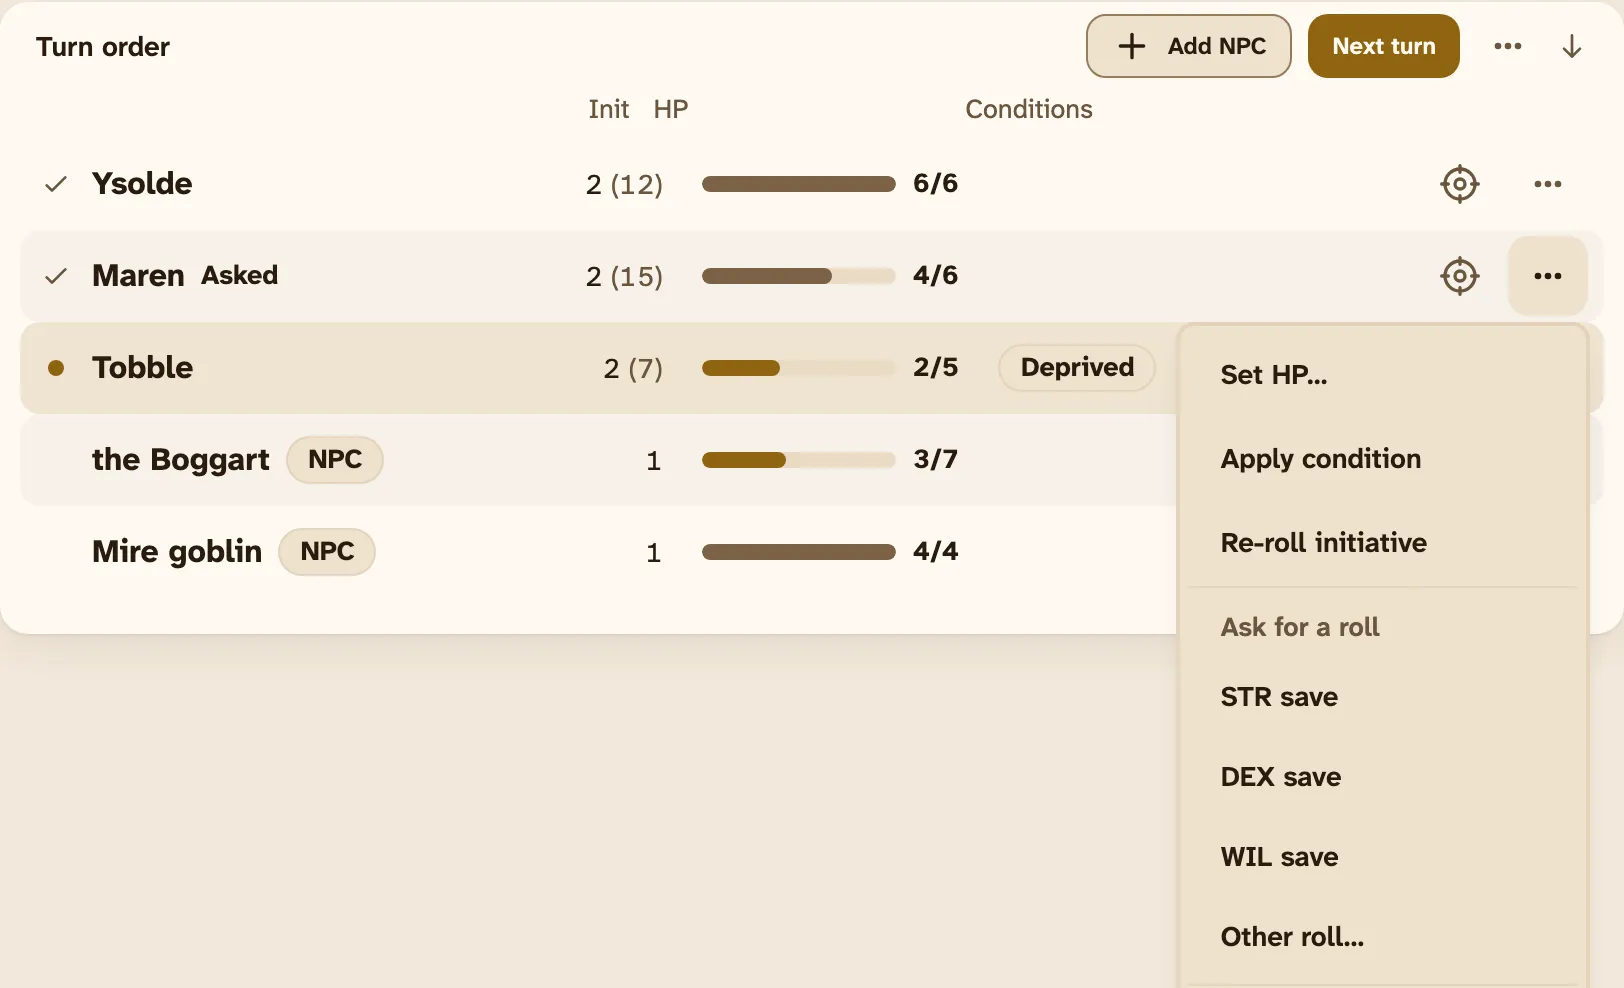Click Ysolde's HP bar

[799, 184]
